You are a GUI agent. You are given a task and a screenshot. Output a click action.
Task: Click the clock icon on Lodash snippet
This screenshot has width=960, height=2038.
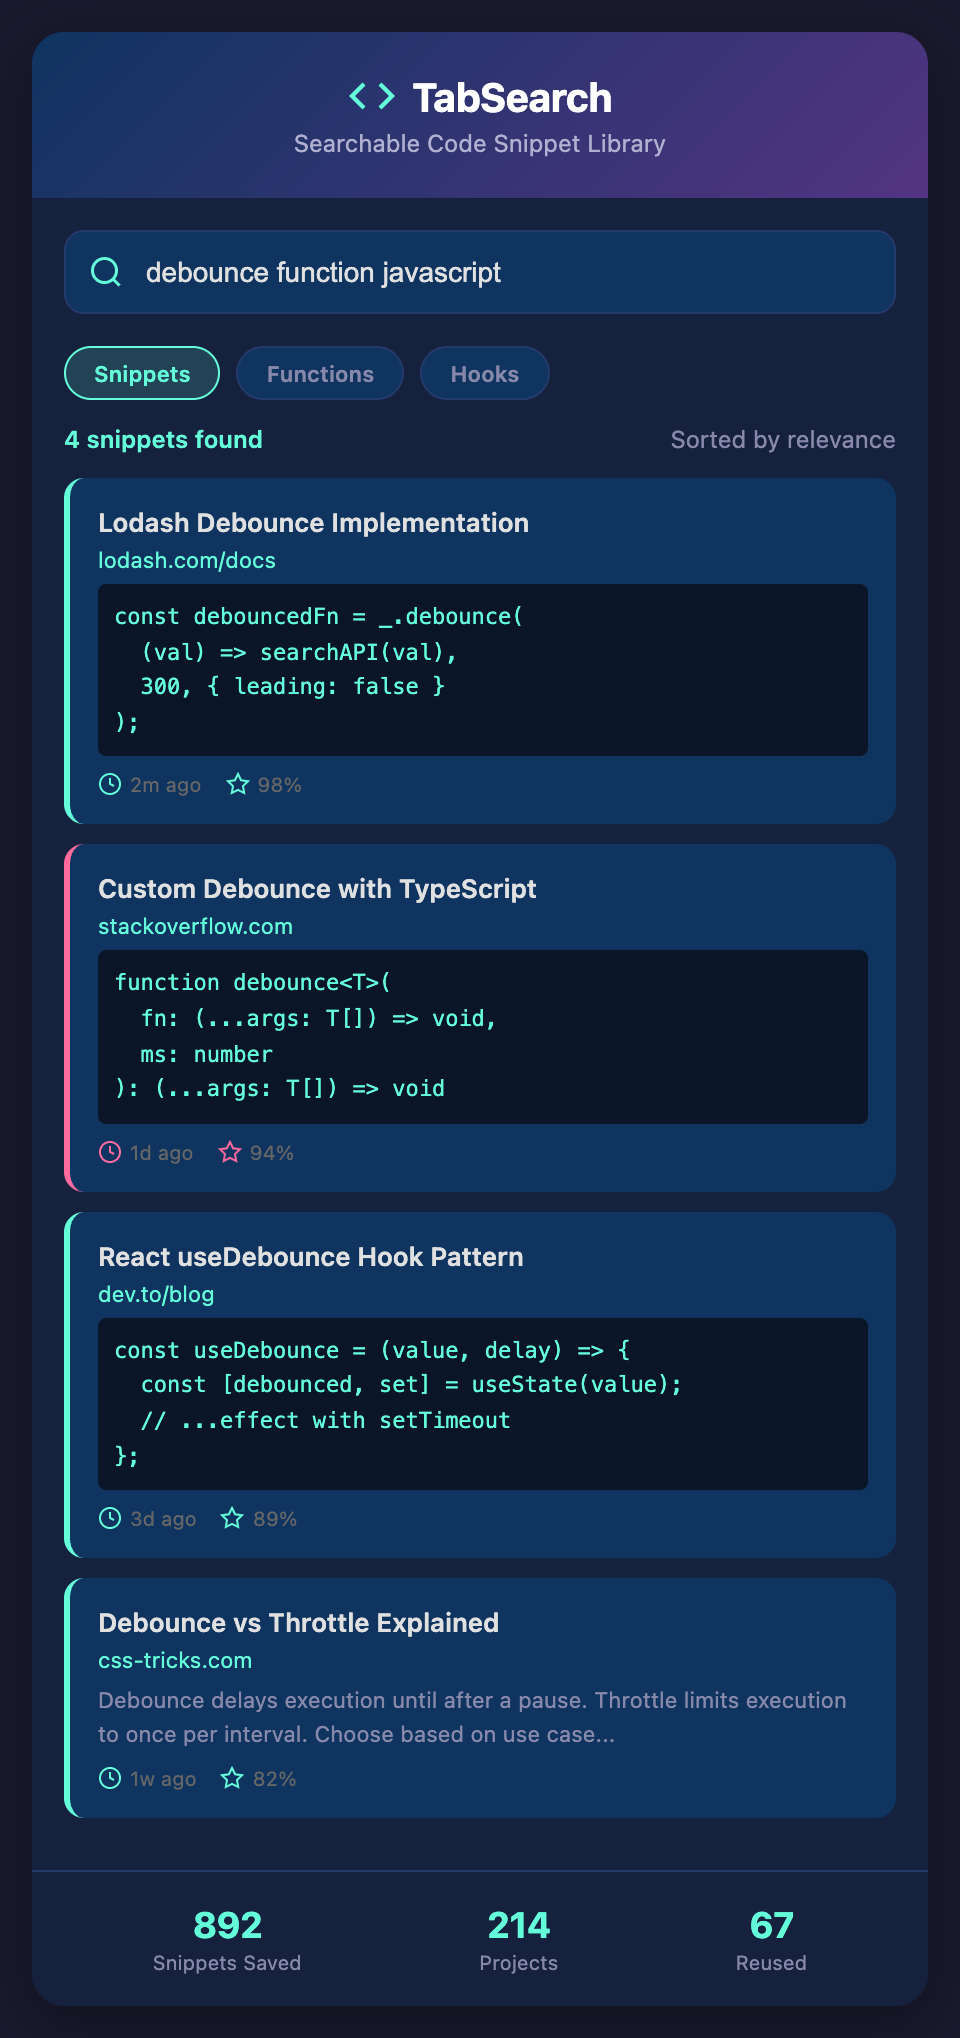(x=110, y=784)
